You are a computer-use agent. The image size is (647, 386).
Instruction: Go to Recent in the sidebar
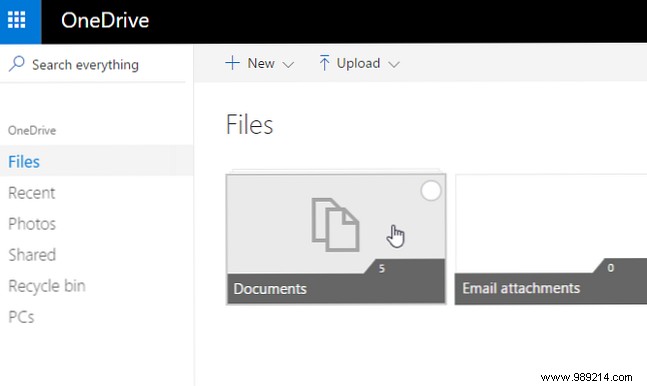(31, 193)
